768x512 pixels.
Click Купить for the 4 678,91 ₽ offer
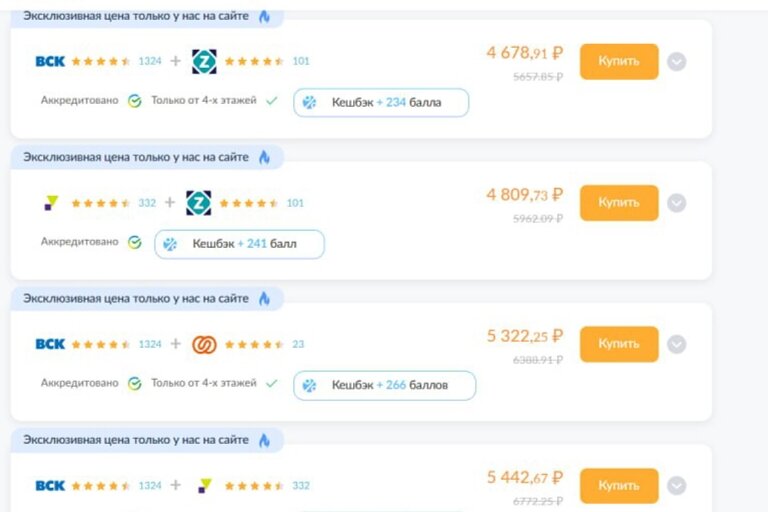pyautogui.click(x=618, y=61)
